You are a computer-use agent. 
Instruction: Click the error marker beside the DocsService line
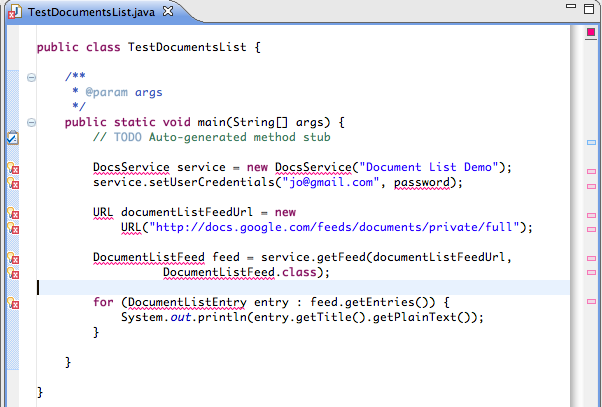pyautogui.click(x=12, y=168)
